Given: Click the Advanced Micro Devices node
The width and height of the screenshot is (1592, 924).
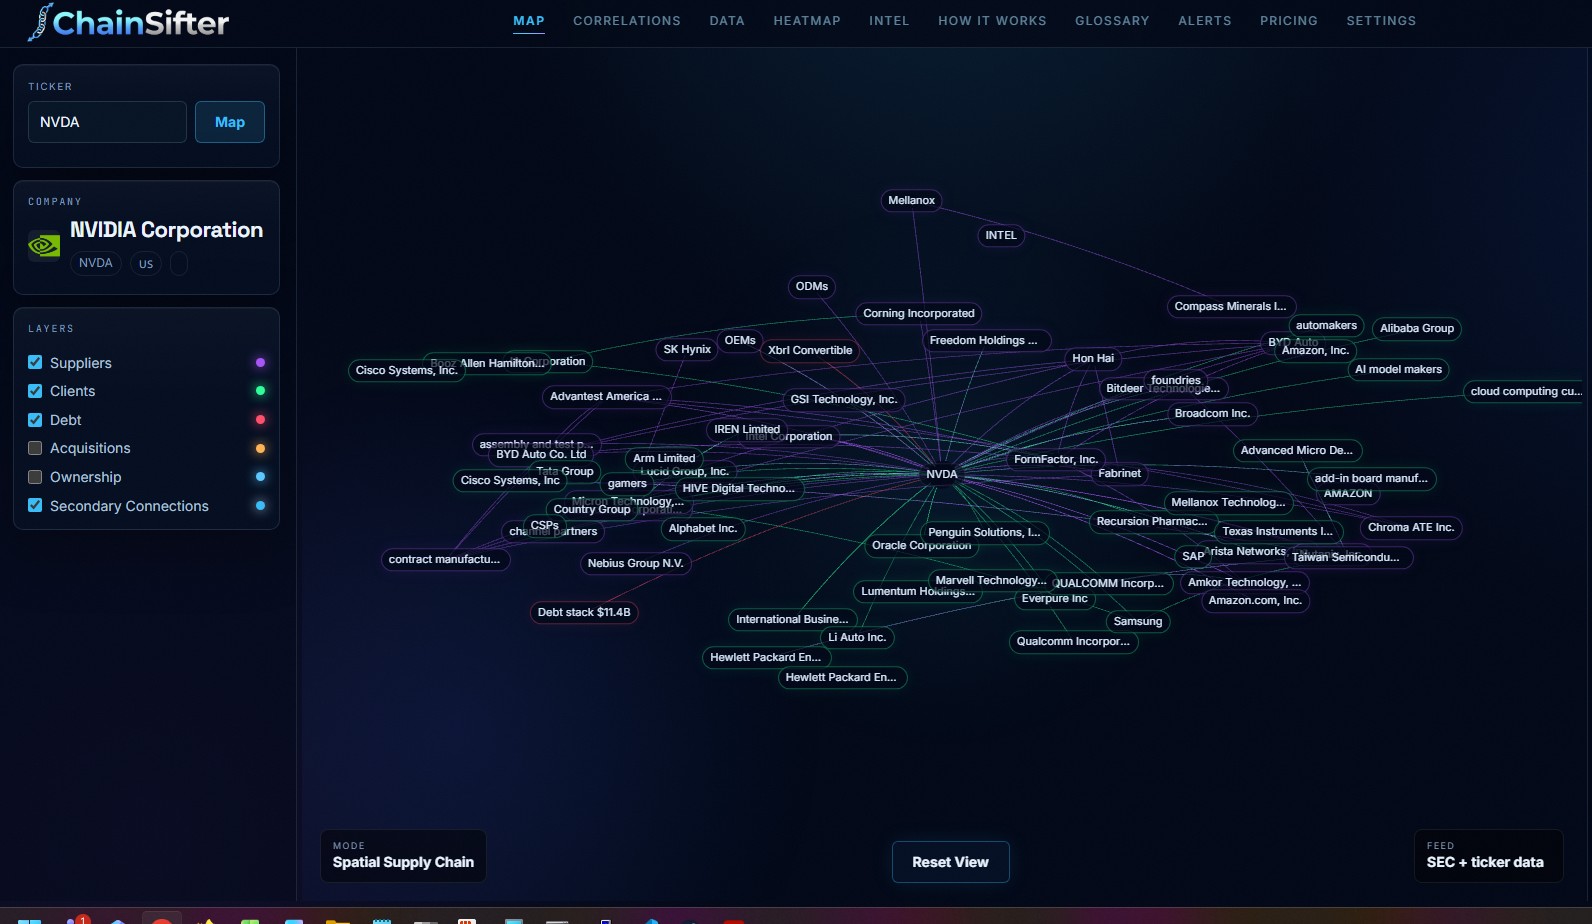Looking at the screenshot, I should pos(1297,450).
